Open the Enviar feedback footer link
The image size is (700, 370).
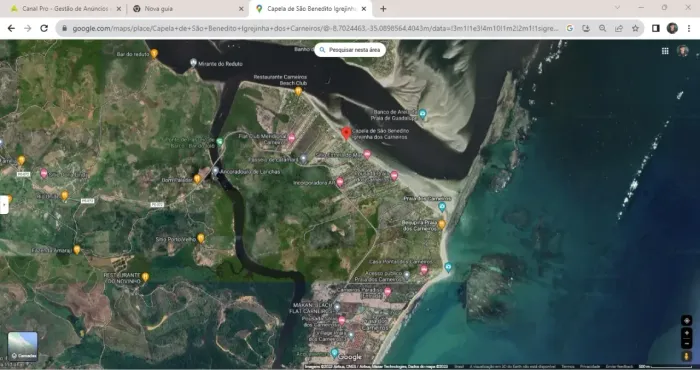[x=620, y=366]
